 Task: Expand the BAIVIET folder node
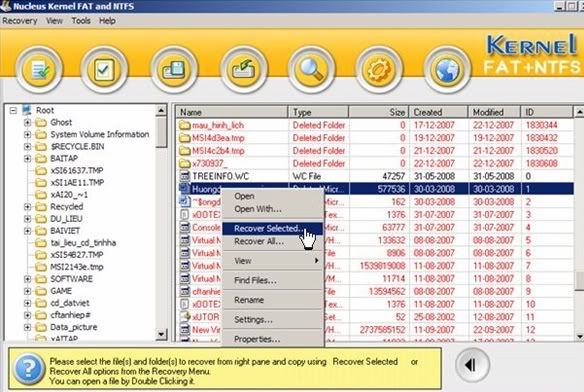[27, 231]
